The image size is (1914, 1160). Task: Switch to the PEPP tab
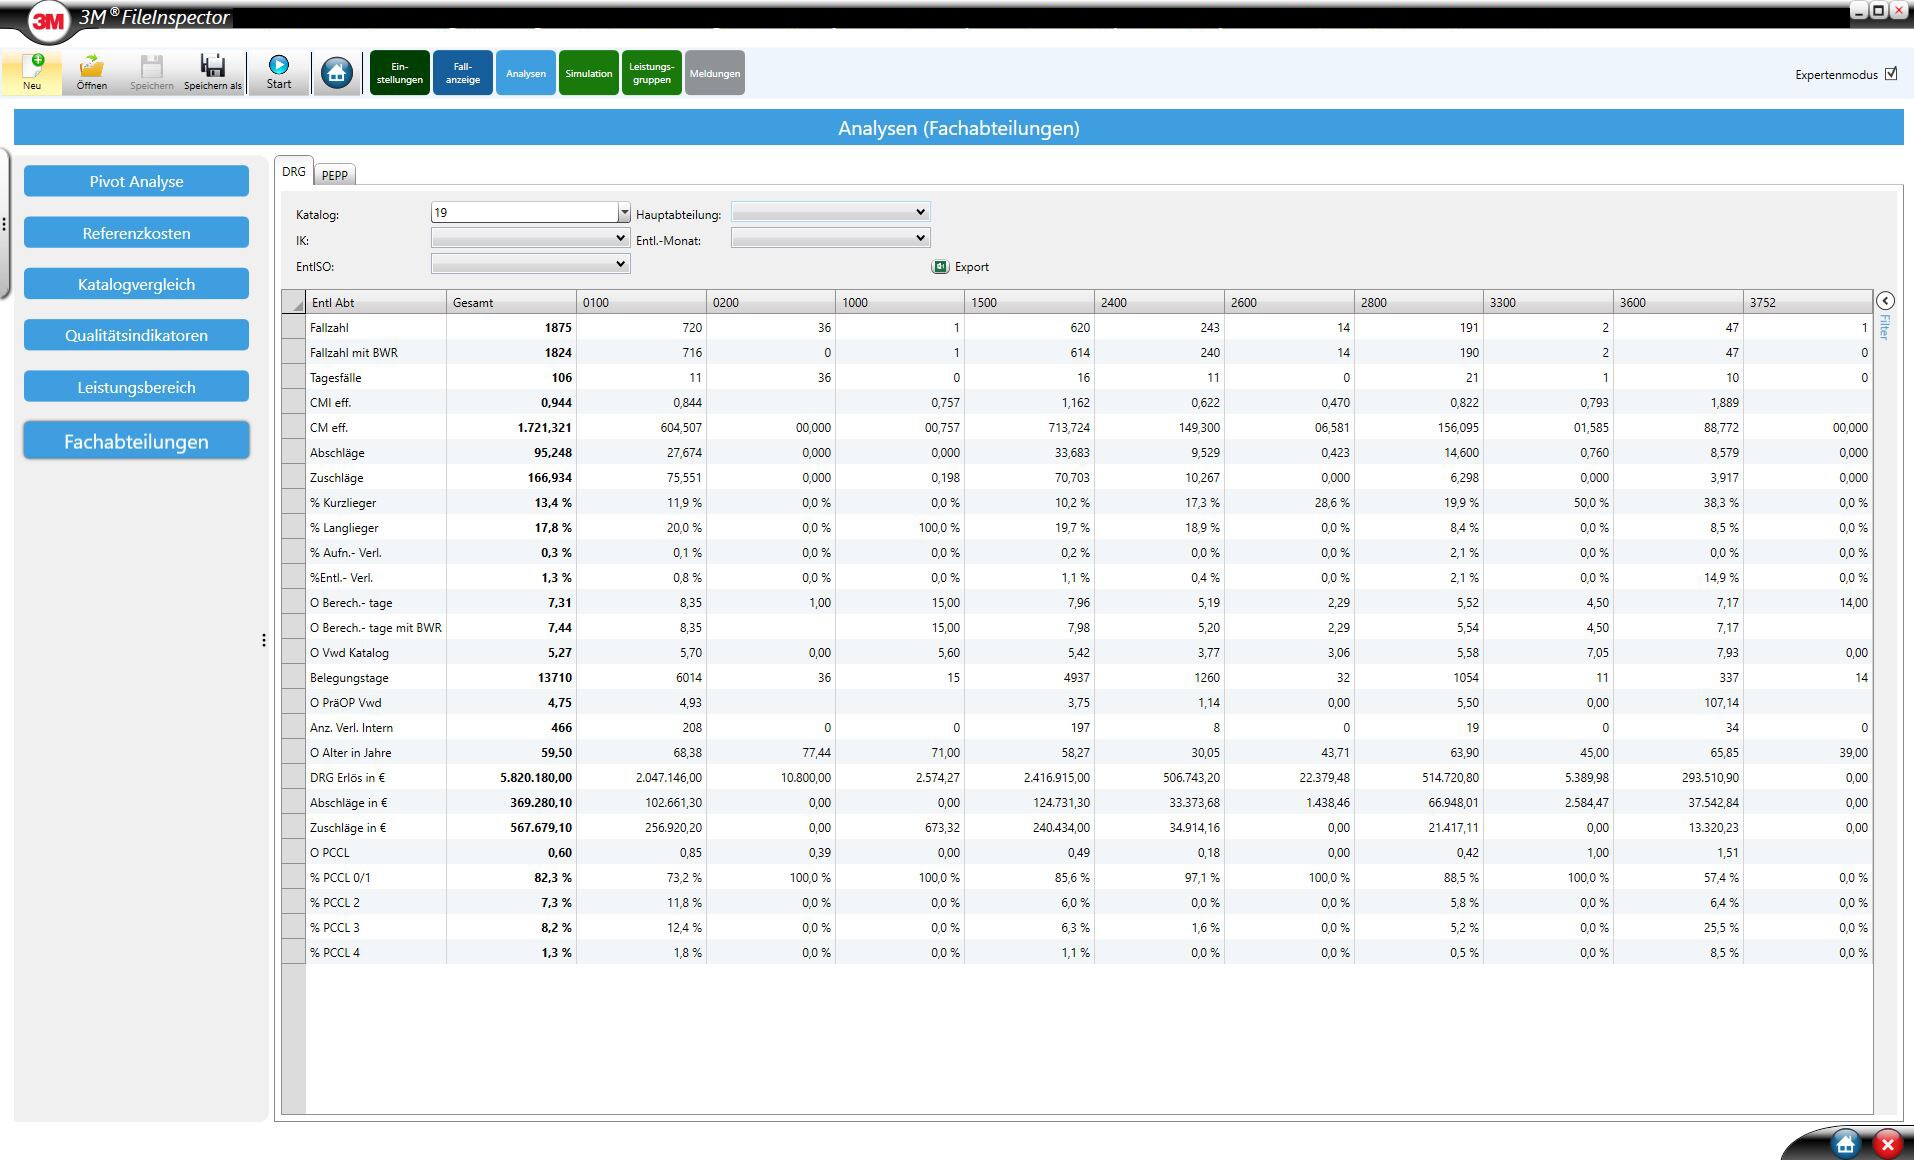(x=335, y=175)
